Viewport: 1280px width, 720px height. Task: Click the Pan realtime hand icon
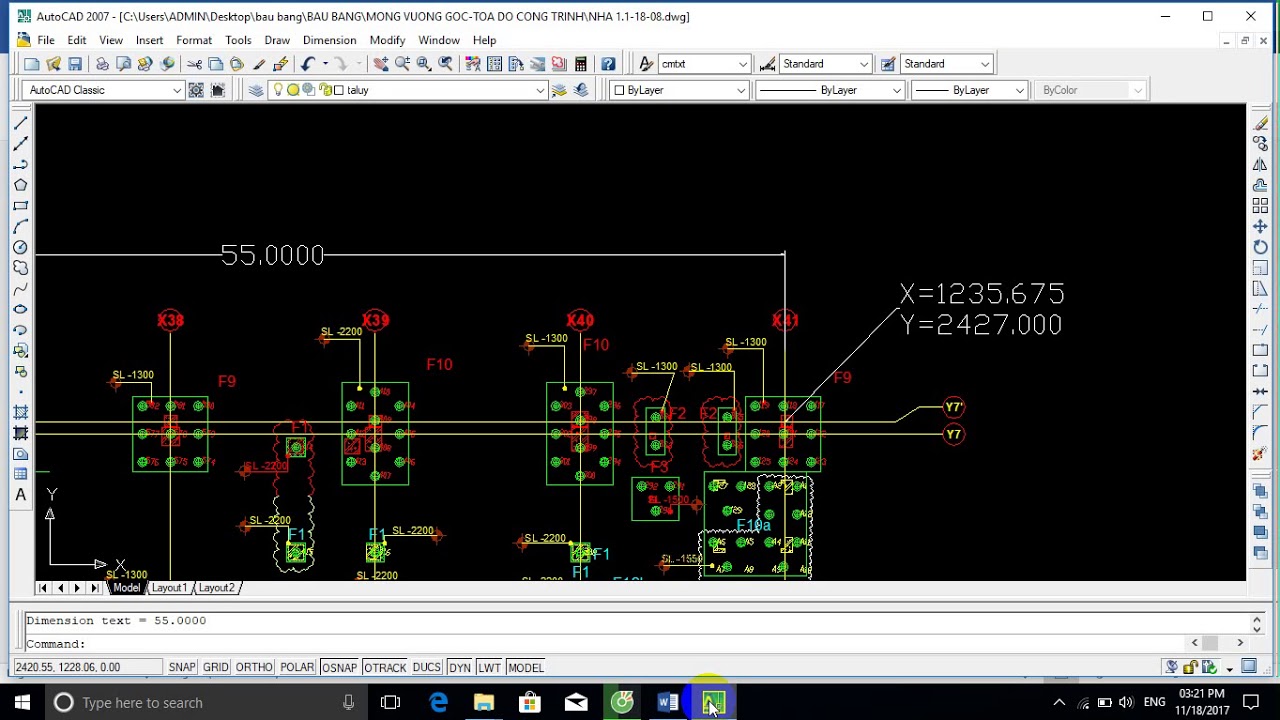pyautogui.click(x=381, y=64)
